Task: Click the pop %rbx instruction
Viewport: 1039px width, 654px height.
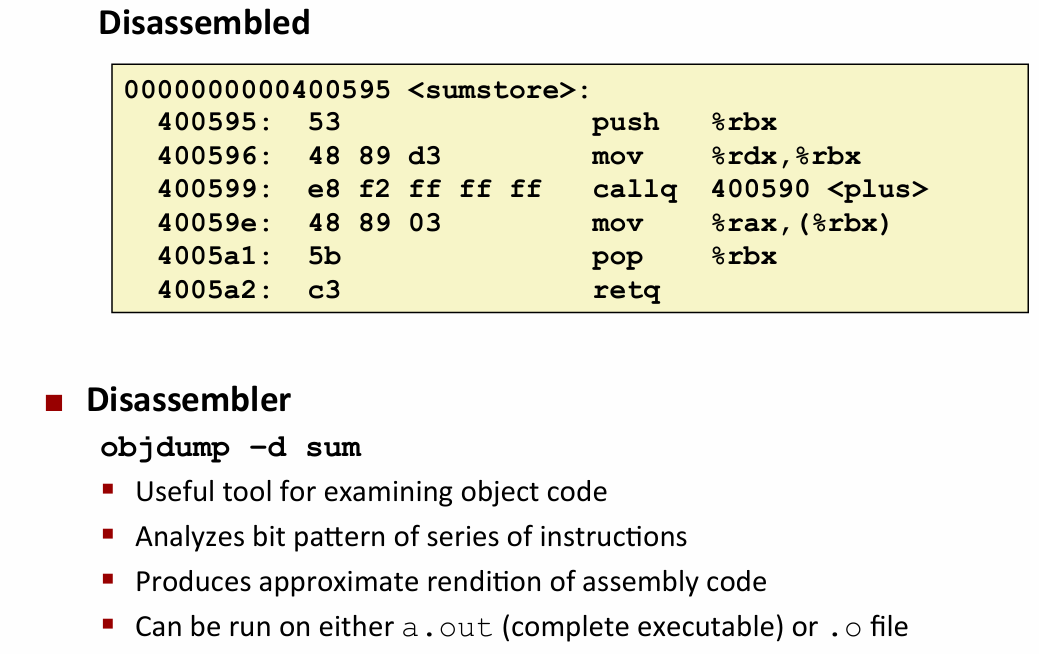Action: (x=684, y=256)
